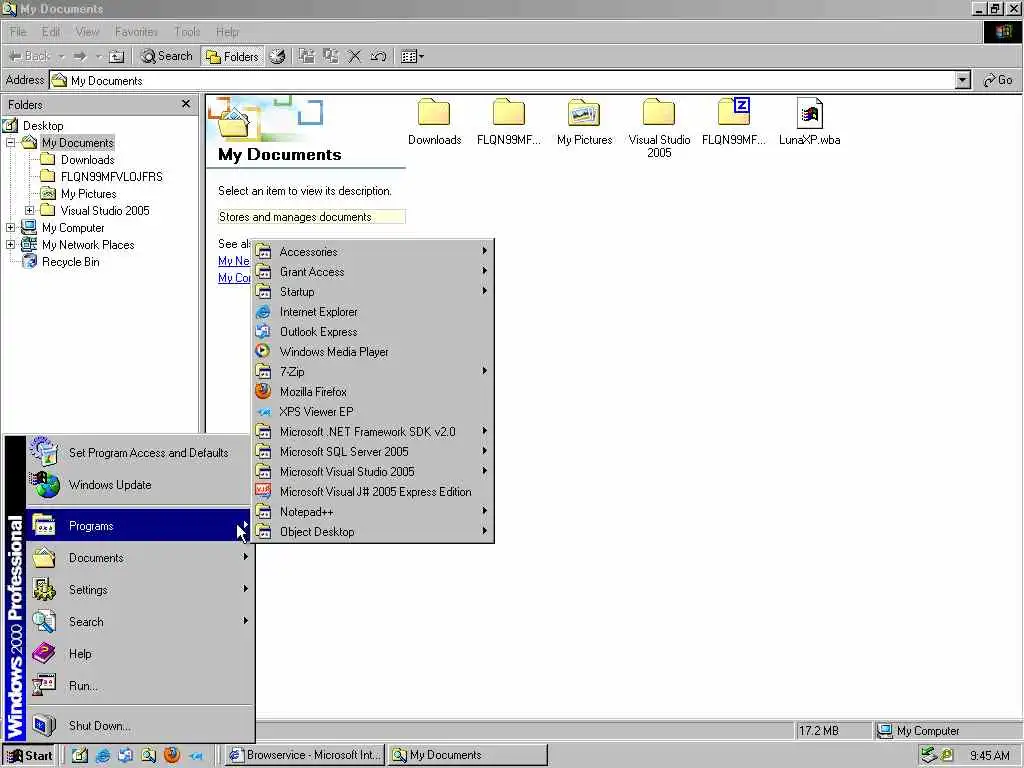The width and height of the screenshot is (1024, 768).
Task: Open the address bar dropdown arrow
Action: 963,80
